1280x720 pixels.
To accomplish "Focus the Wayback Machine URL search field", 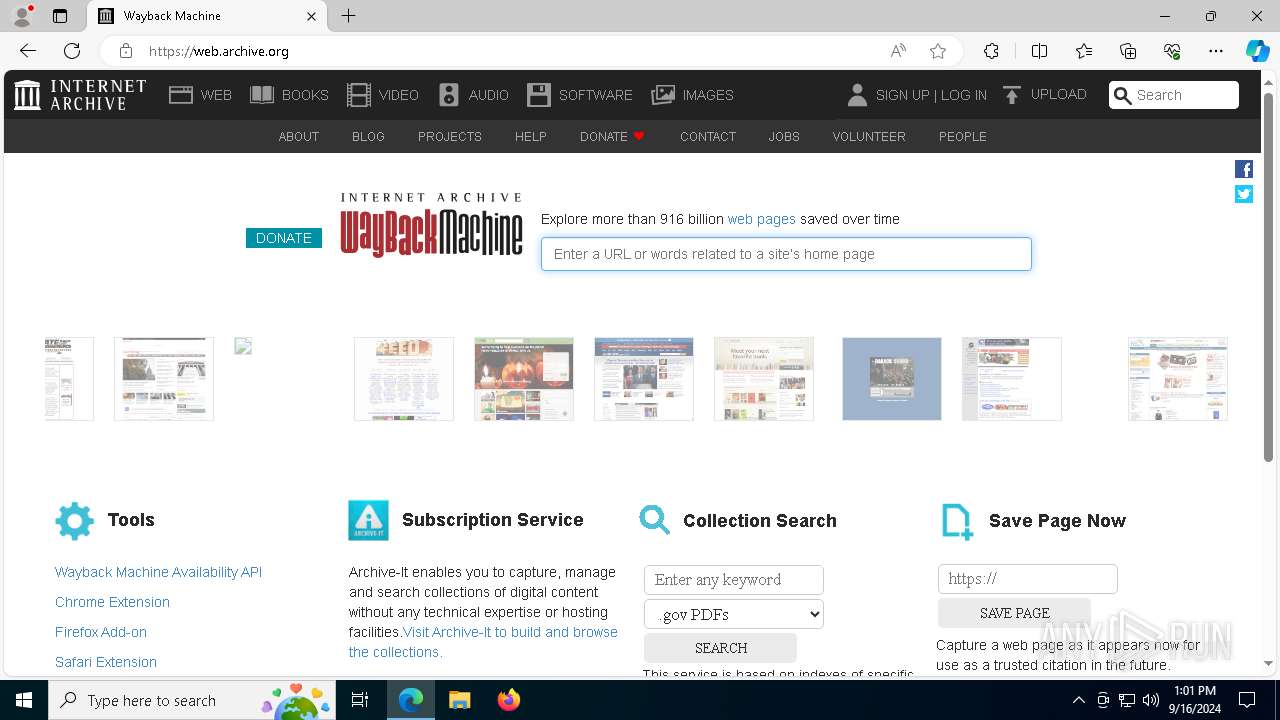I will [786, 254].
